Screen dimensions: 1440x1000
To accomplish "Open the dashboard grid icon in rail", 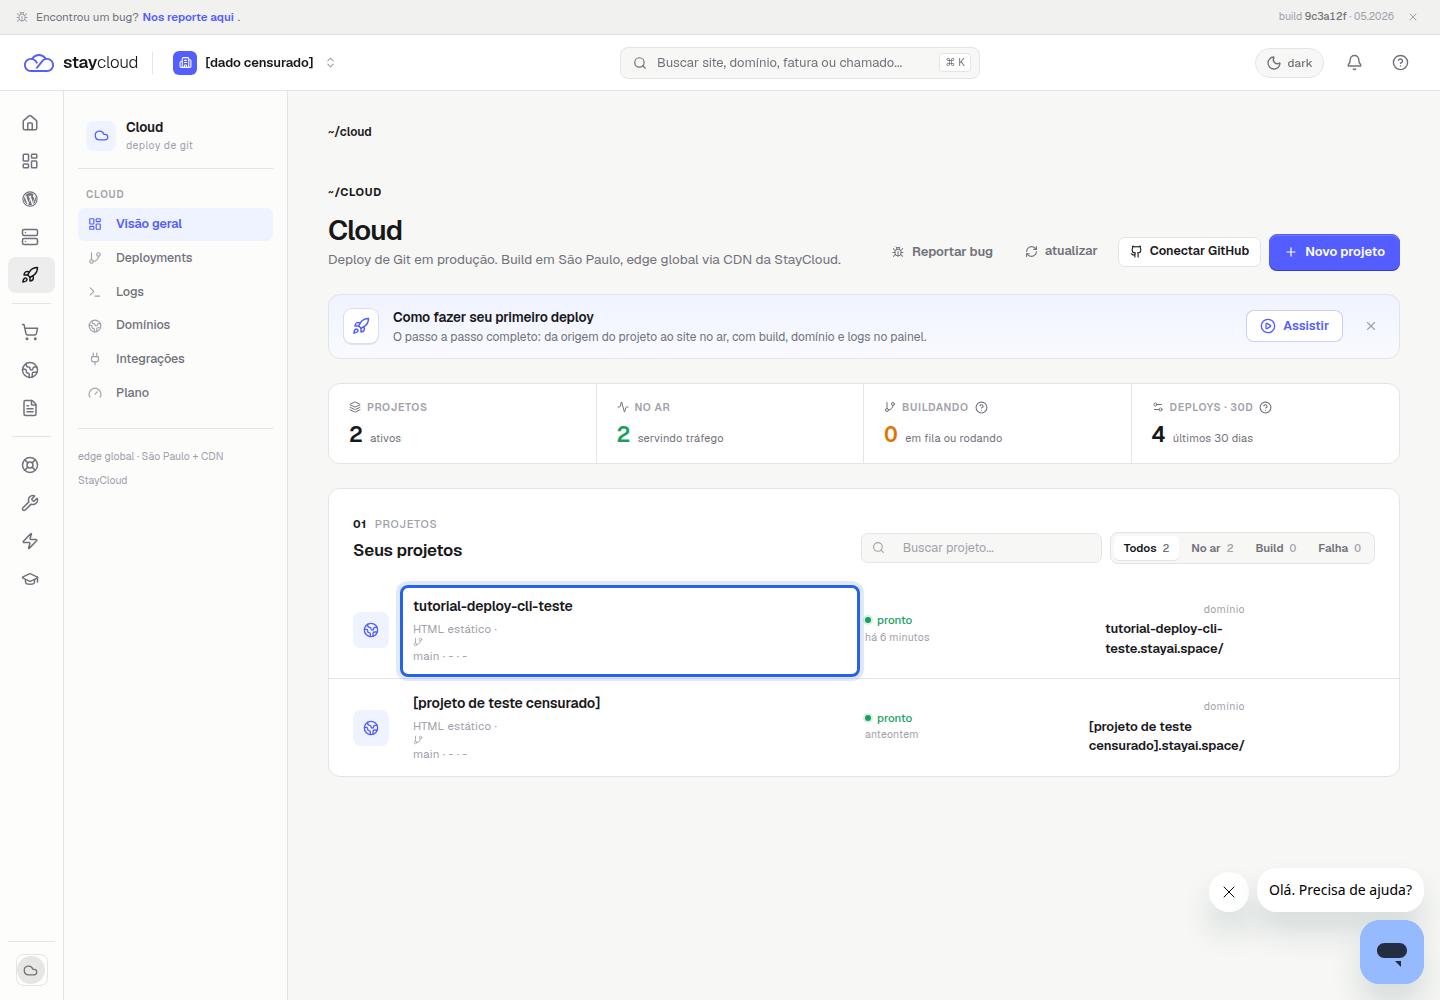I will 30,161.
